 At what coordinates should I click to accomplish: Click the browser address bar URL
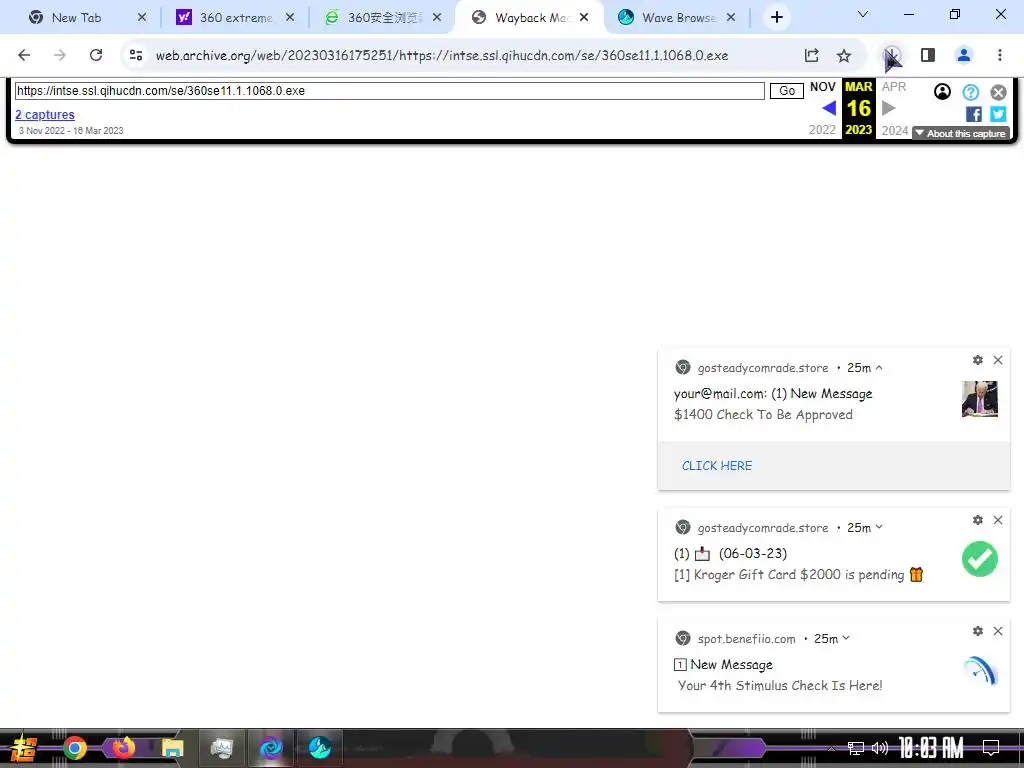pos(441,56)
